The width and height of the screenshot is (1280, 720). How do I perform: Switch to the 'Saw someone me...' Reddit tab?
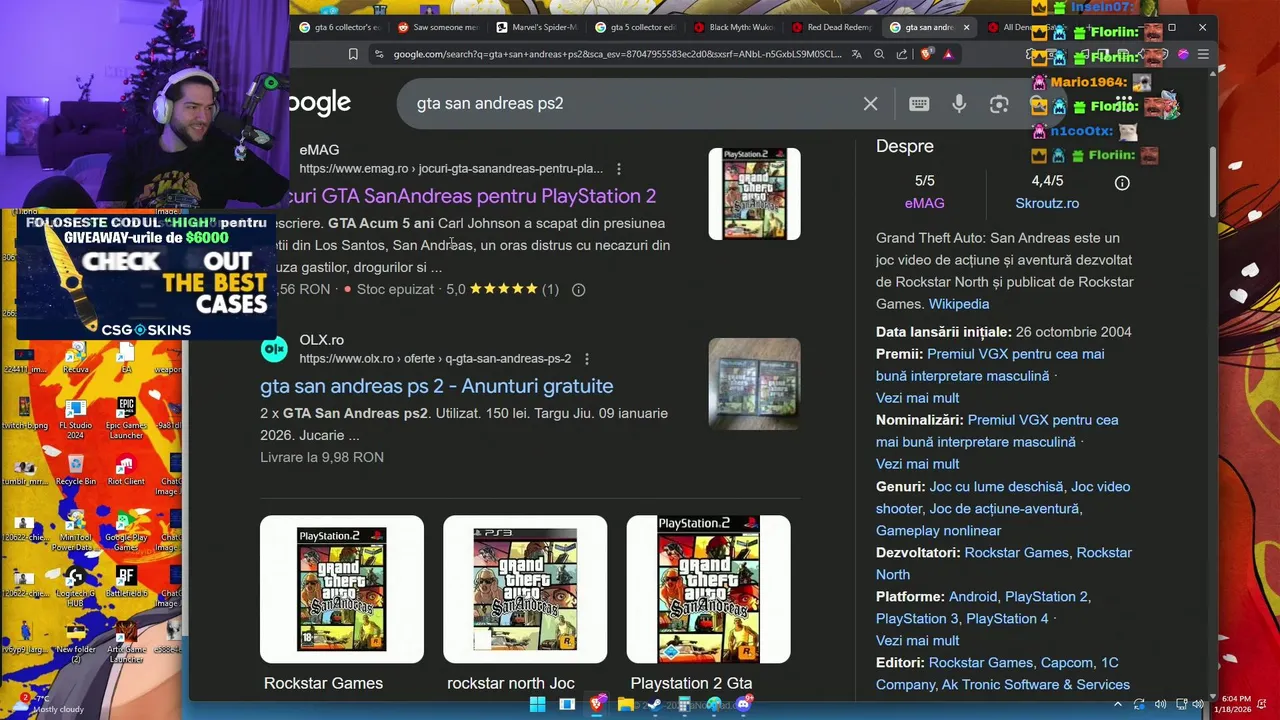pos(438,27)
